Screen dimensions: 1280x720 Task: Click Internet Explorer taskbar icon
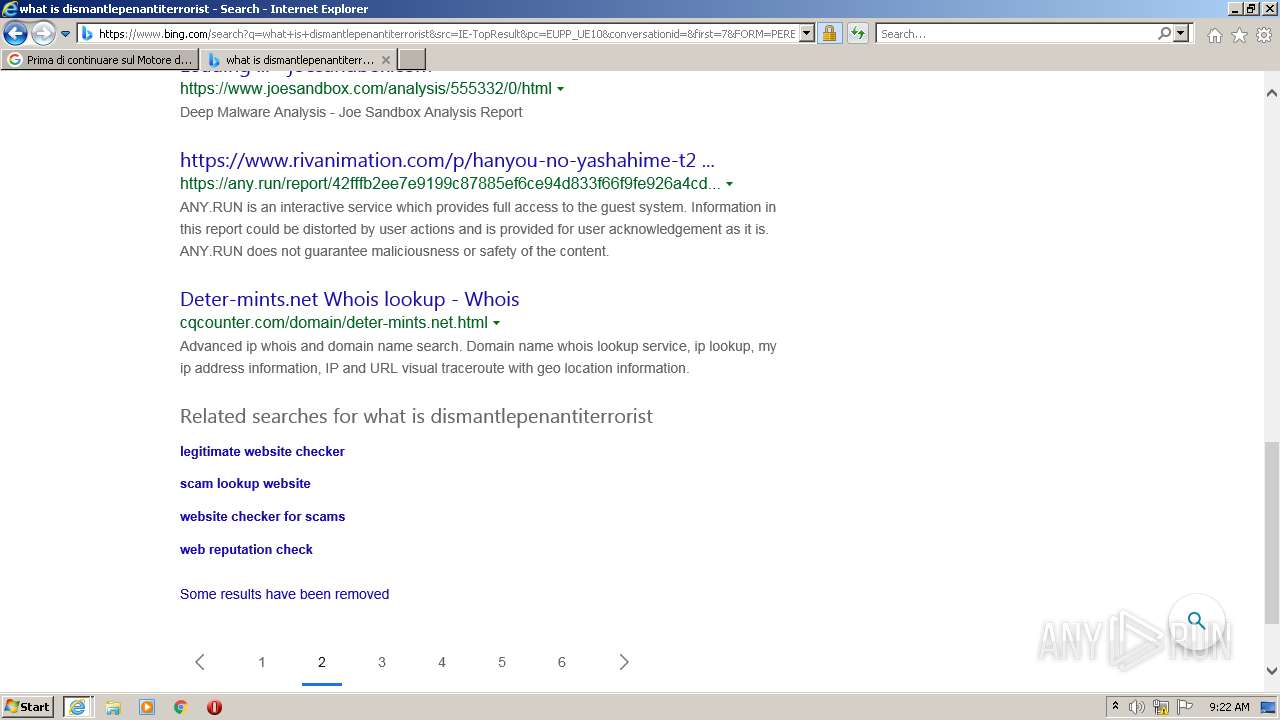click(77, 707)
